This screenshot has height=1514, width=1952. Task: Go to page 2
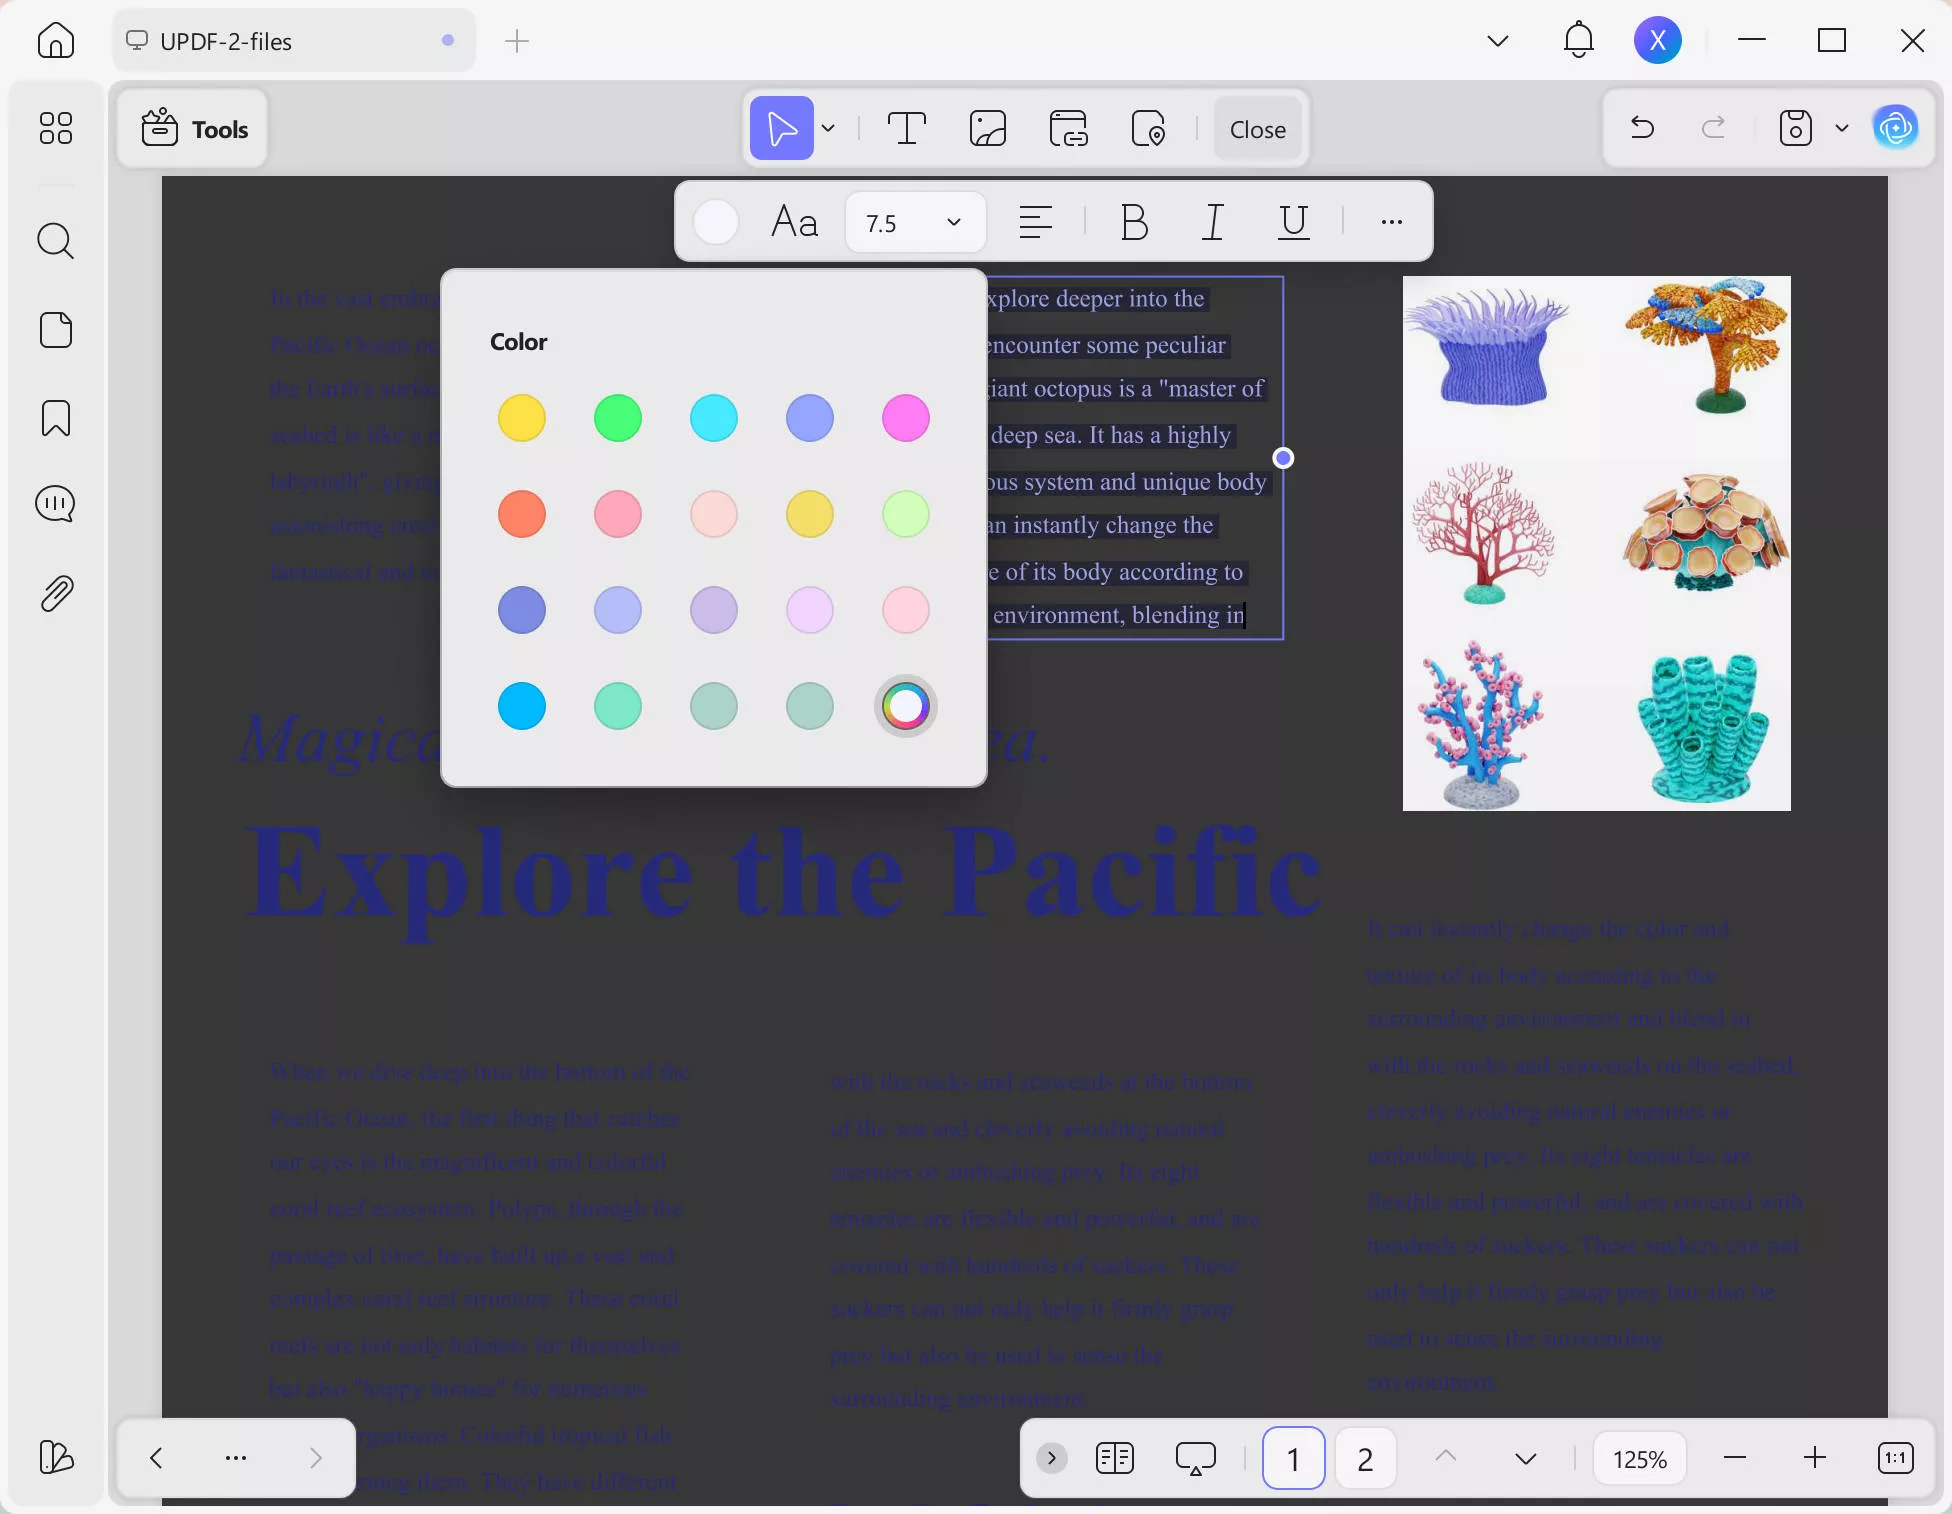click(x=1365, y=1459)
